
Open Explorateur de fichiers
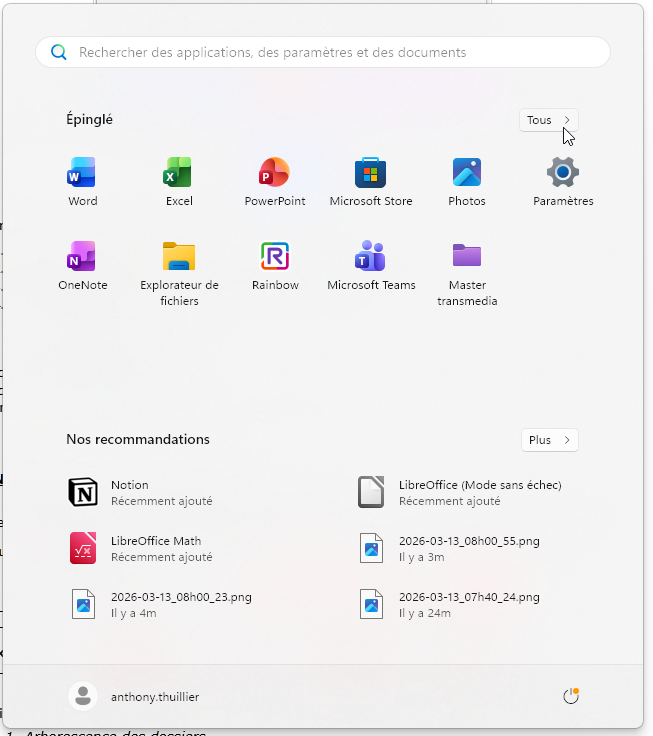point(179,274)
